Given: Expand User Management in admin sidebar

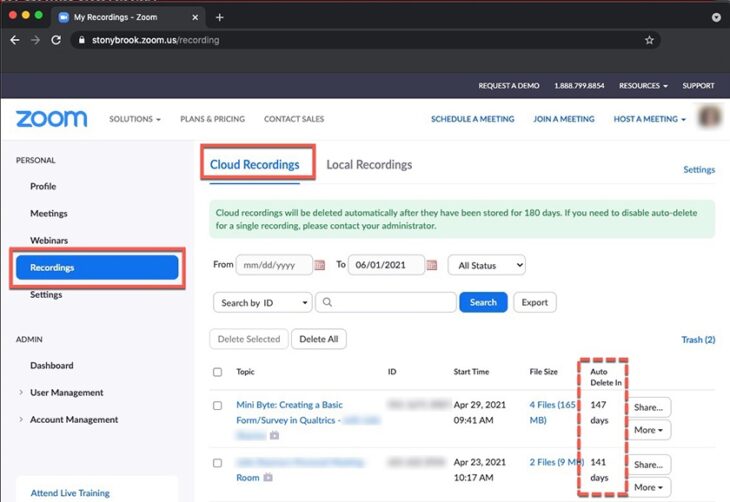Looking at the screenshot, I should [x=66, y=392].
